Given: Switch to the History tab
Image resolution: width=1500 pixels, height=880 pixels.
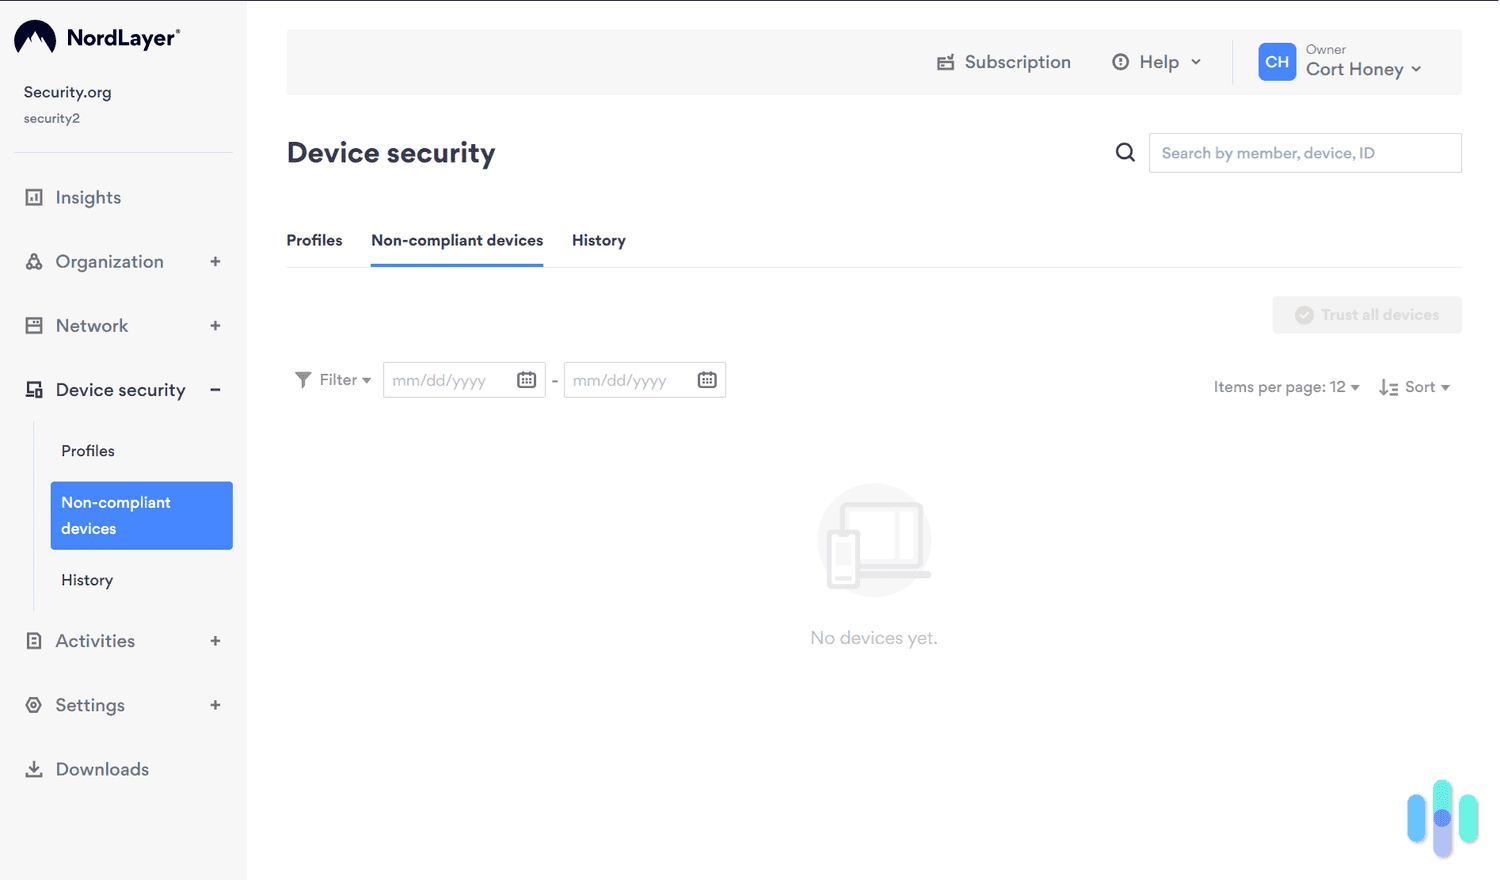Looking at the screenshot, I should [x=598, y=241].
